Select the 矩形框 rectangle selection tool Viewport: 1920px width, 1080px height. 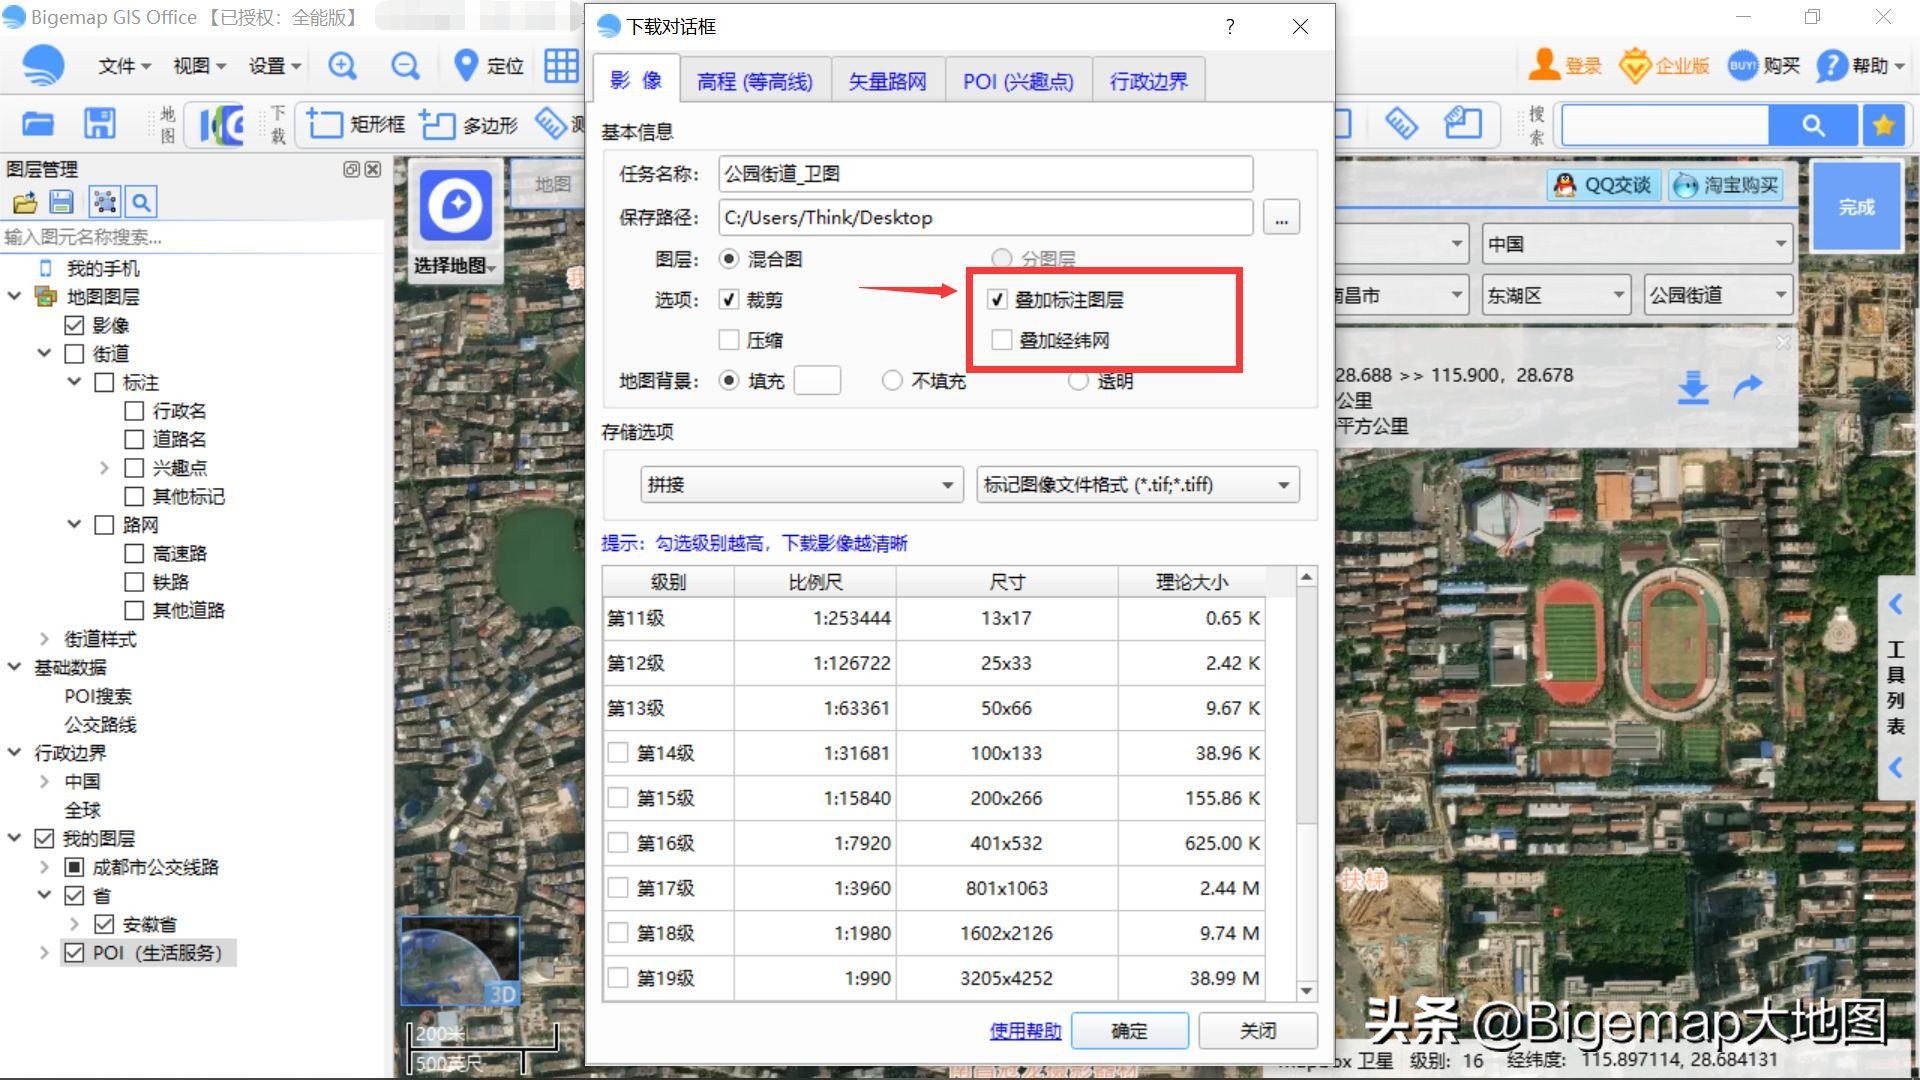pos(353,124)
